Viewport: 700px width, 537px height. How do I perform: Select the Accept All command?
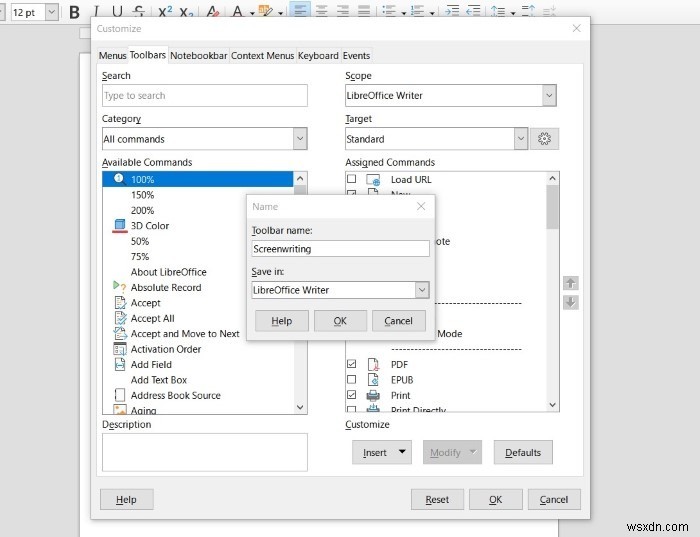tap(153, 318)
